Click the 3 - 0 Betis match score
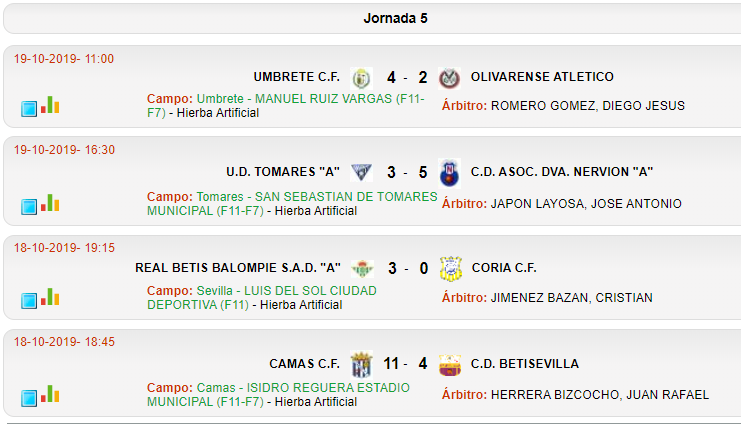 (408, 268)
